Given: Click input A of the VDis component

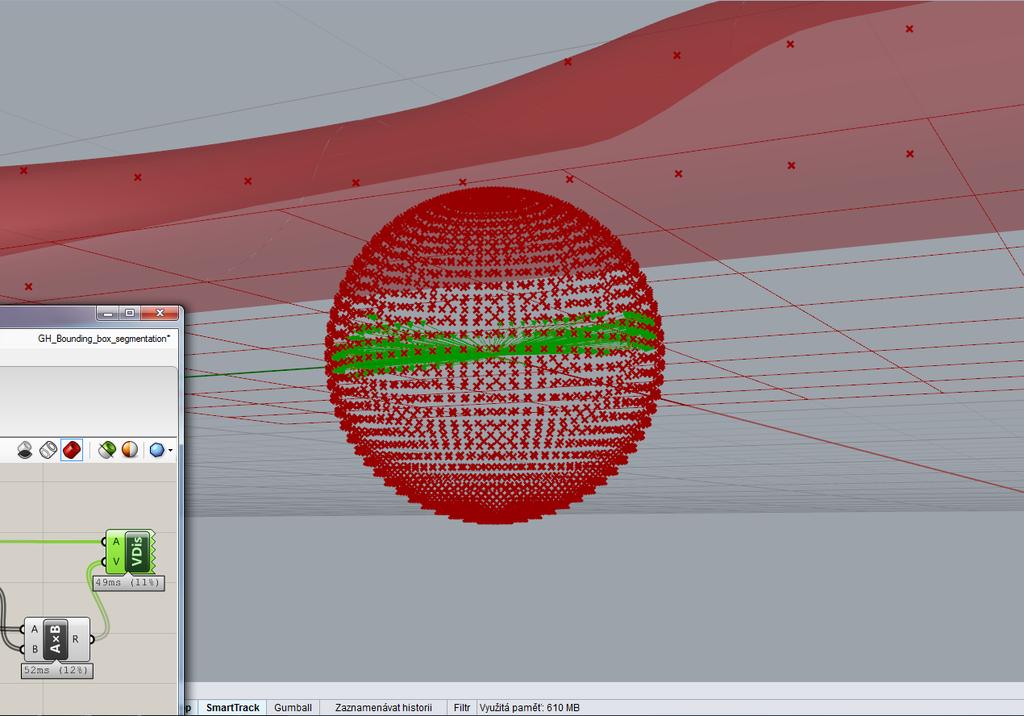Looking at the screenshot, I should [x=116, y=542].
